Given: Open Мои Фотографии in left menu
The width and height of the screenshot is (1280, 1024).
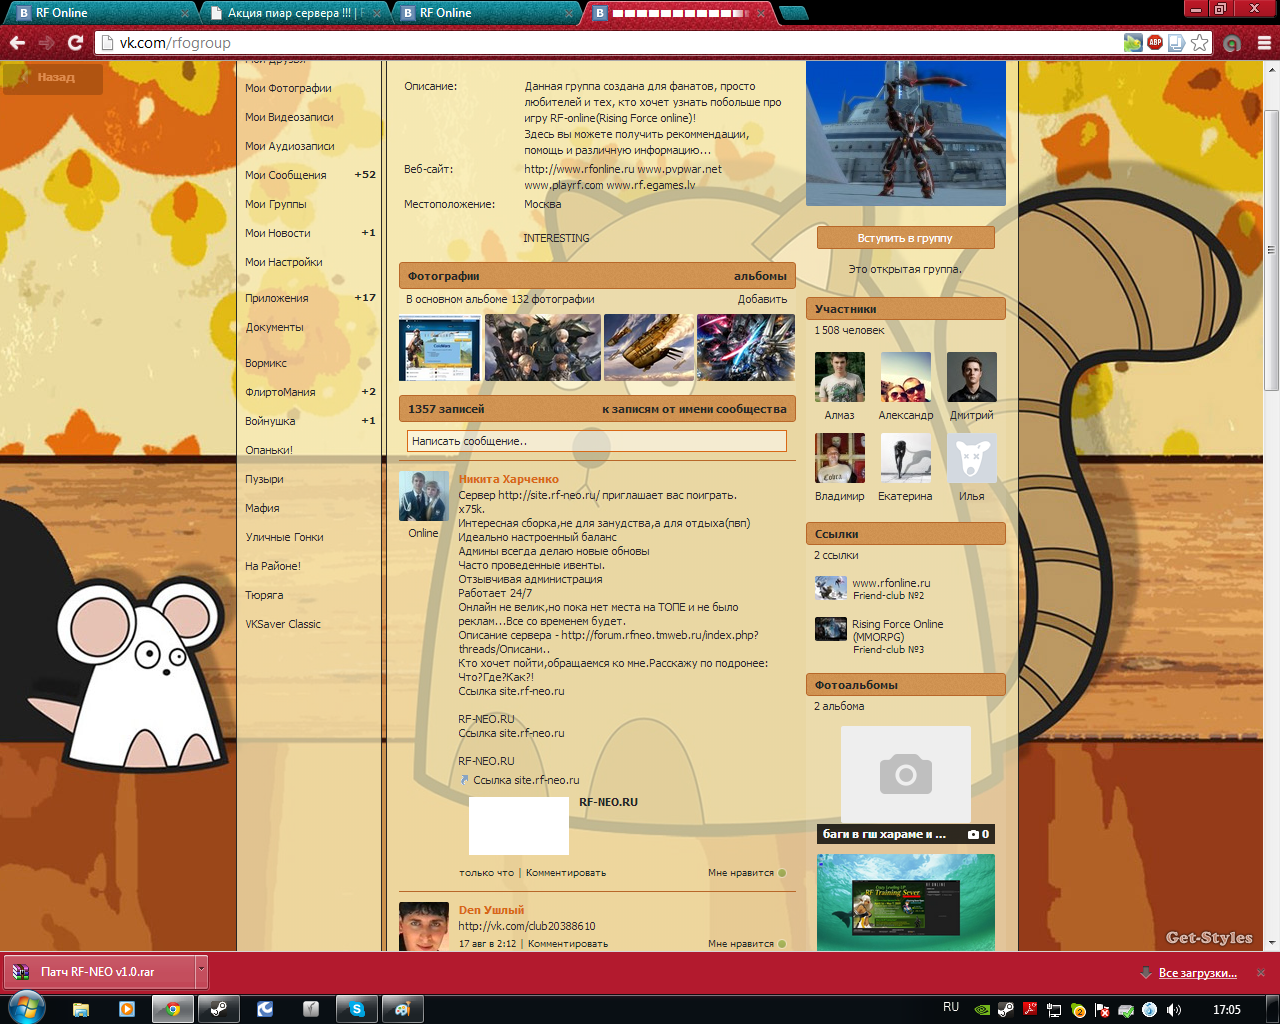Looking at the screenshot, I should (288, 88).
